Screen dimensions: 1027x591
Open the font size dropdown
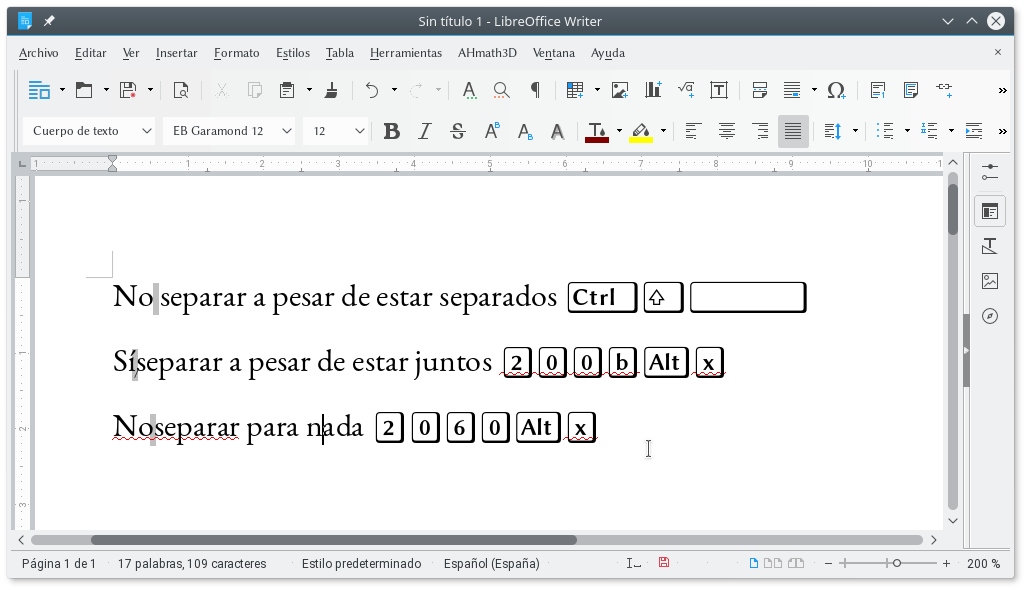360,131
